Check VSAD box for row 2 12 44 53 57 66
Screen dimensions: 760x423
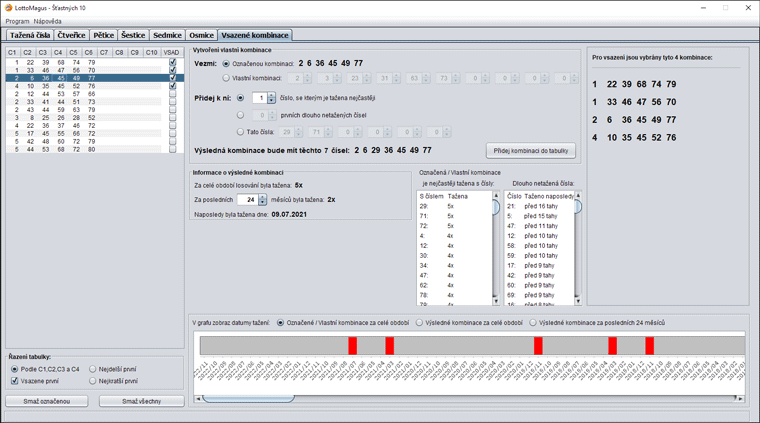click(x=172, y=94)
